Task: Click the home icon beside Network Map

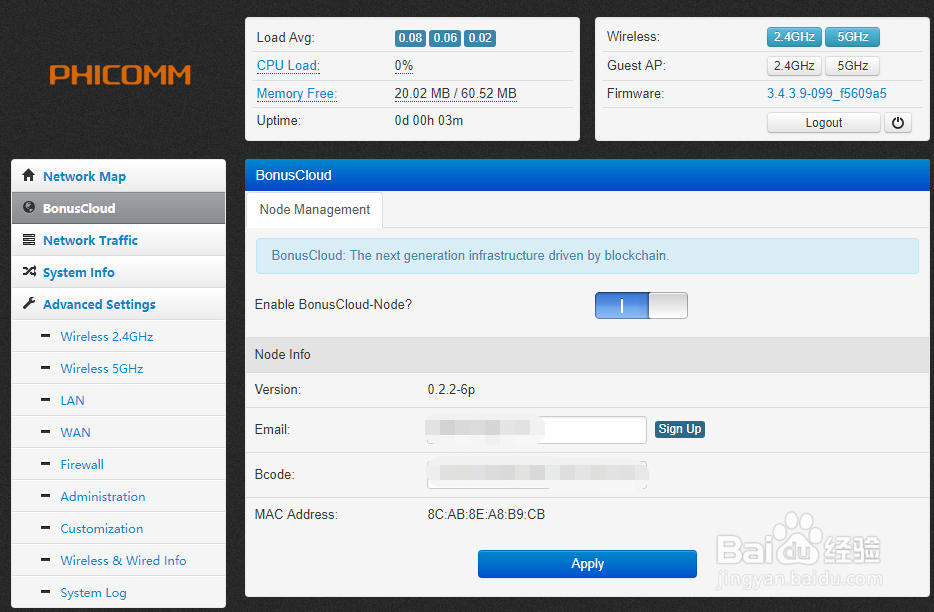Action: click(29, 175)
